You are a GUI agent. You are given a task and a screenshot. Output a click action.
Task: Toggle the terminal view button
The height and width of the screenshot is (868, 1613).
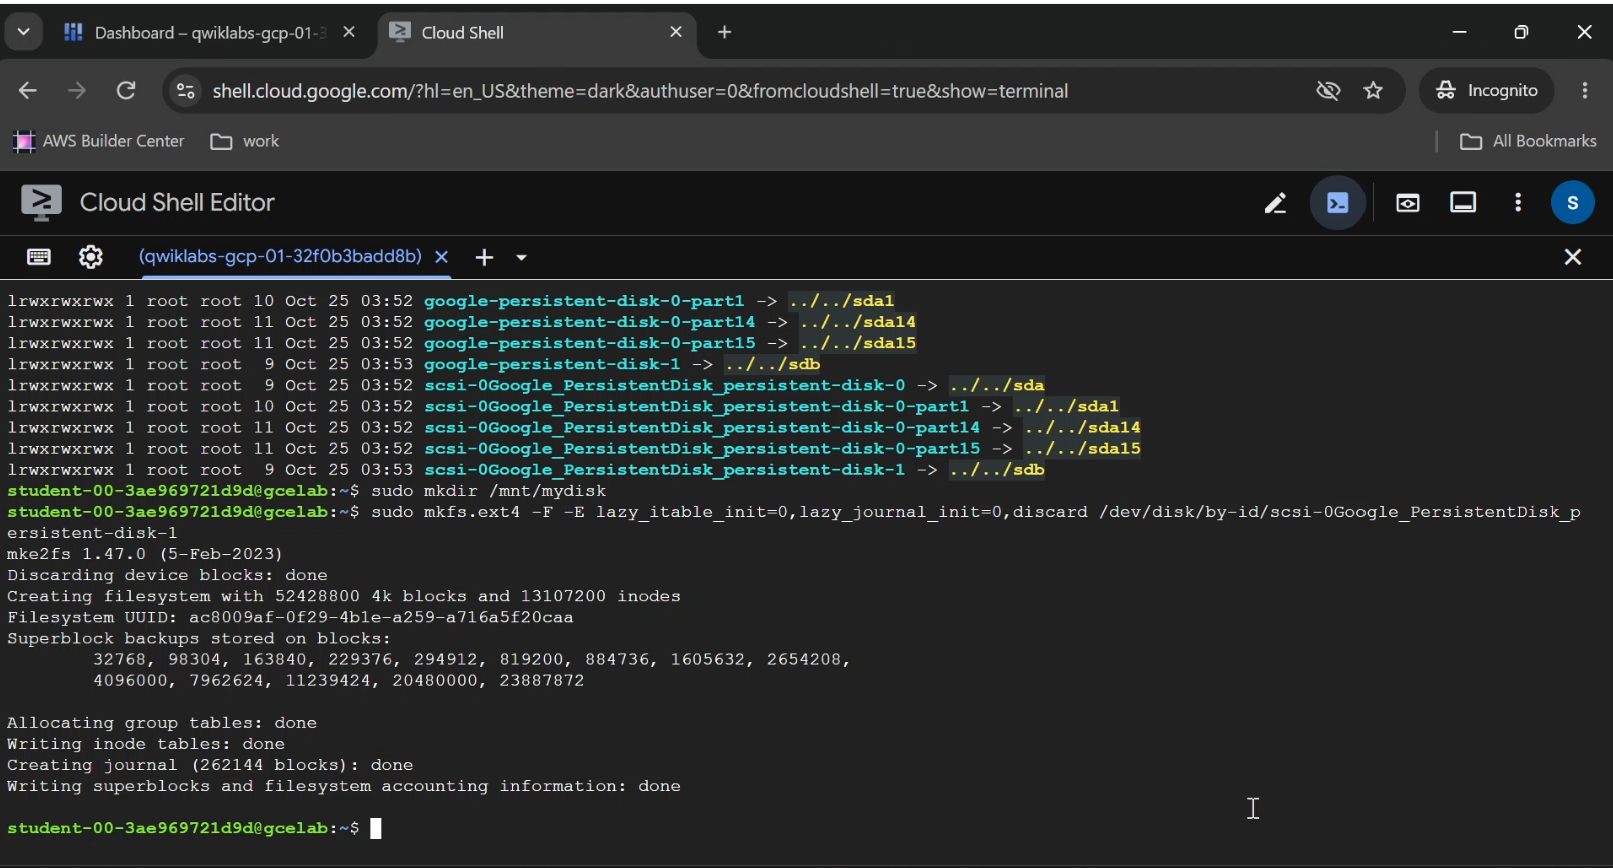[1338, 203]
